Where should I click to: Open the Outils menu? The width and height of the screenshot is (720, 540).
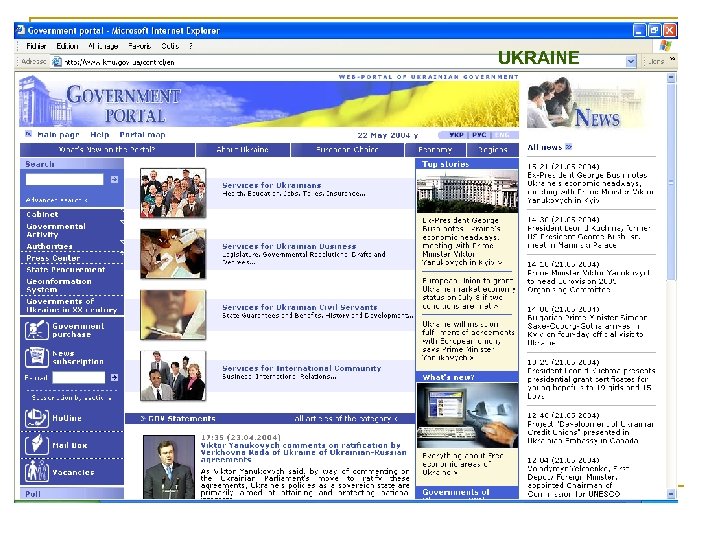click(x=170, y=46)
